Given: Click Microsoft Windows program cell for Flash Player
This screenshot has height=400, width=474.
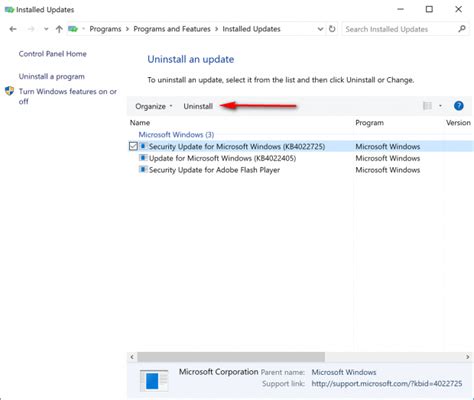Looking at the screenshot, I should click(x=388, y=170).
